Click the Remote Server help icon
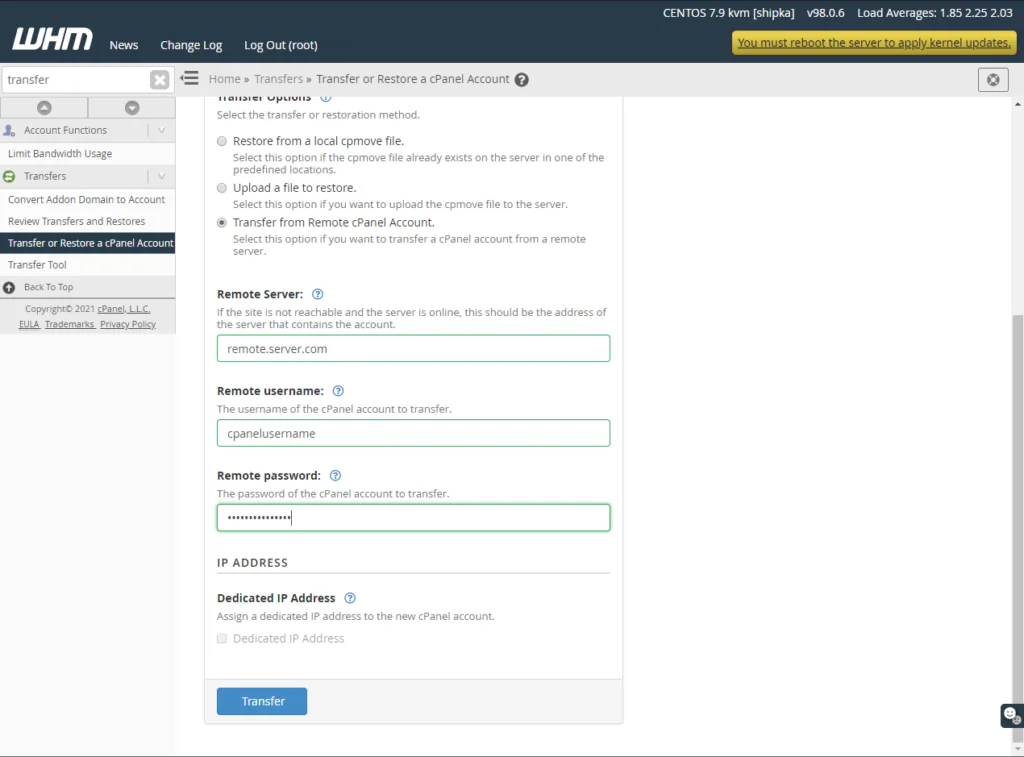This screenshot has width=1024, height=757. pos(318,294)
